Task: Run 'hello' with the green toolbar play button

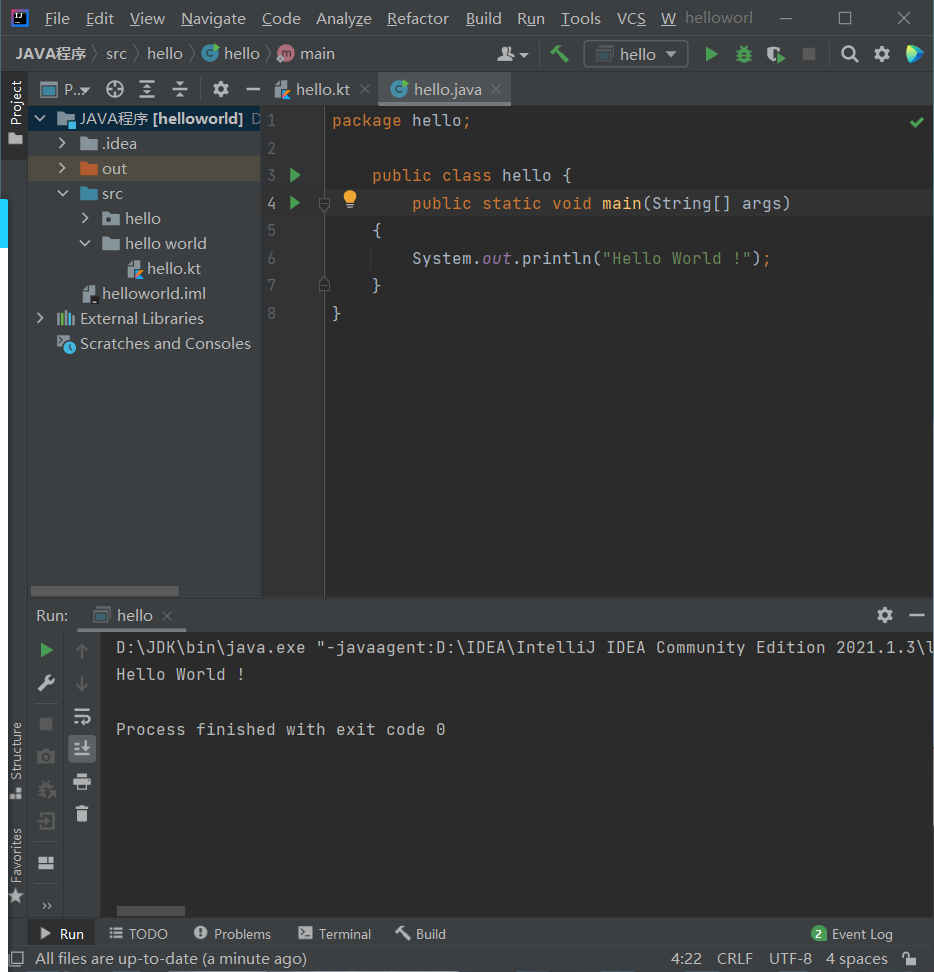Action: 712,55
